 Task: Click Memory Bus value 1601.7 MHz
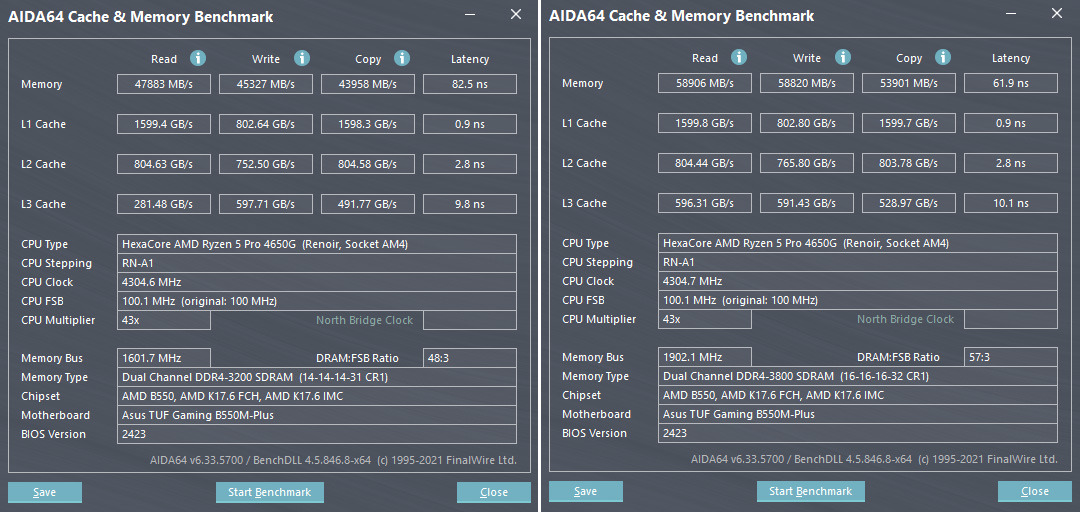163,358
